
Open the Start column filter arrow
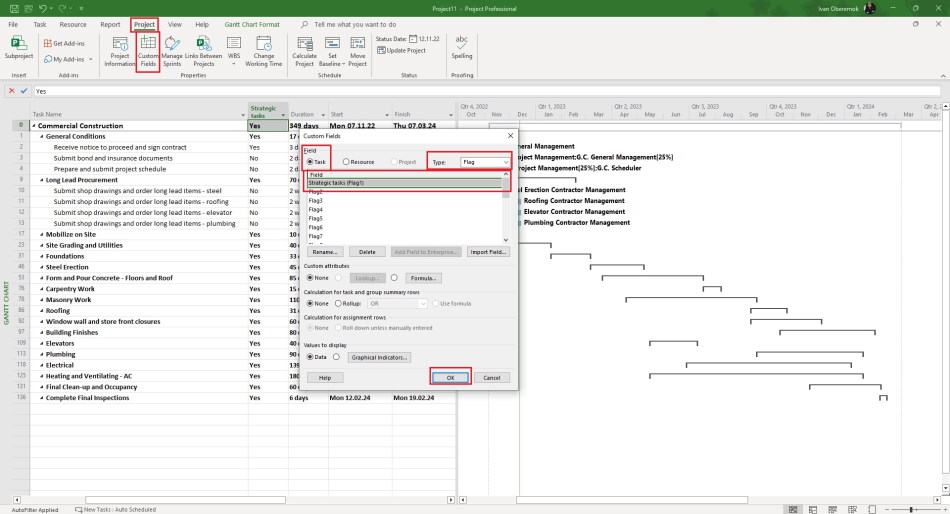(387, 115)
